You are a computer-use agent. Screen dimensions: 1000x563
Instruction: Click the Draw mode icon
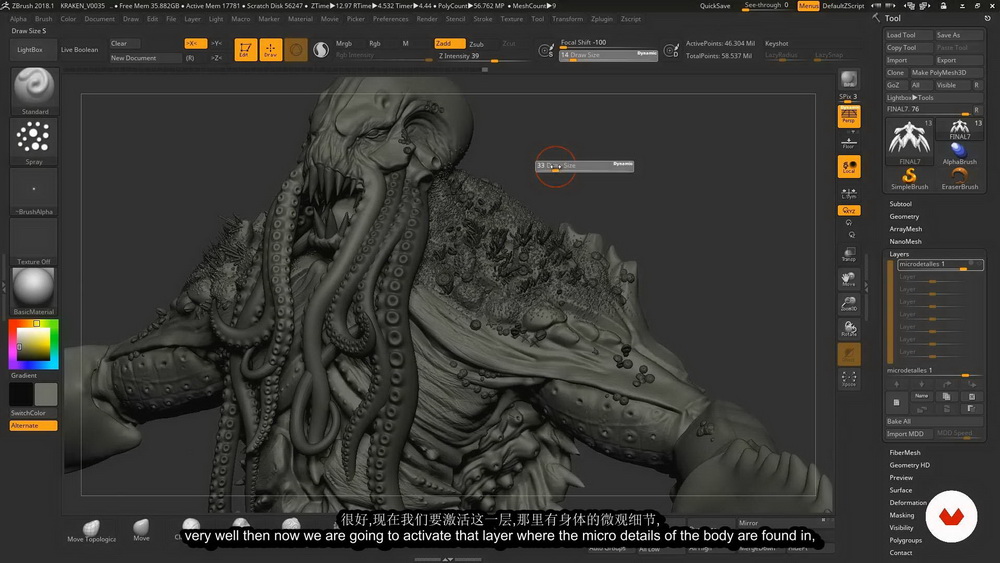tap(270, 50)
